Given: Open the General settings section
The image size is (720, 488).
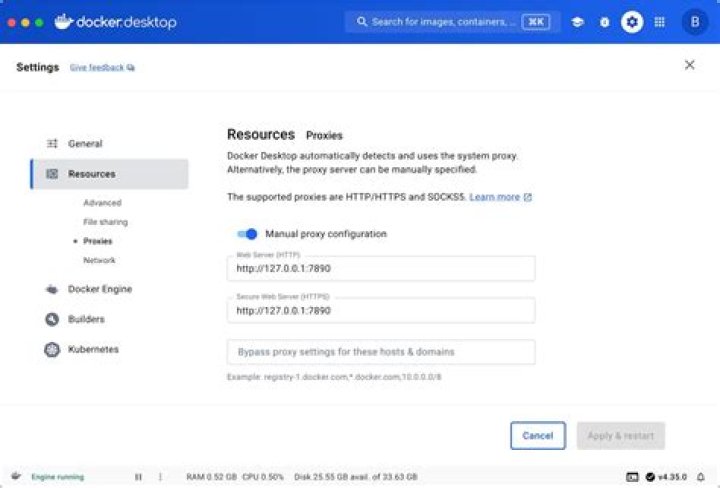Looking at the screenshot, I should 109,144.
